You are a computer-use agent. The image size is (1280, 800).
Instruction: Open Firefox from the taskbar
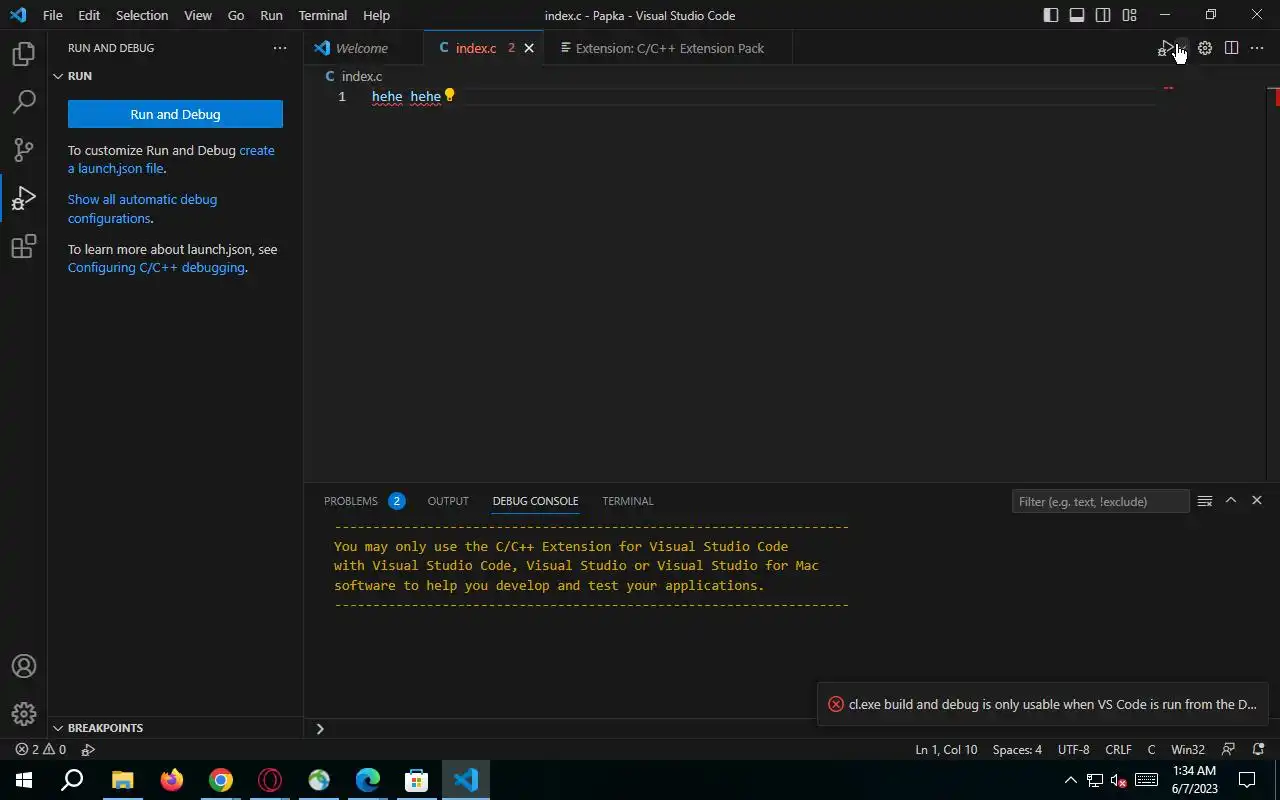[x=172, y=780]
